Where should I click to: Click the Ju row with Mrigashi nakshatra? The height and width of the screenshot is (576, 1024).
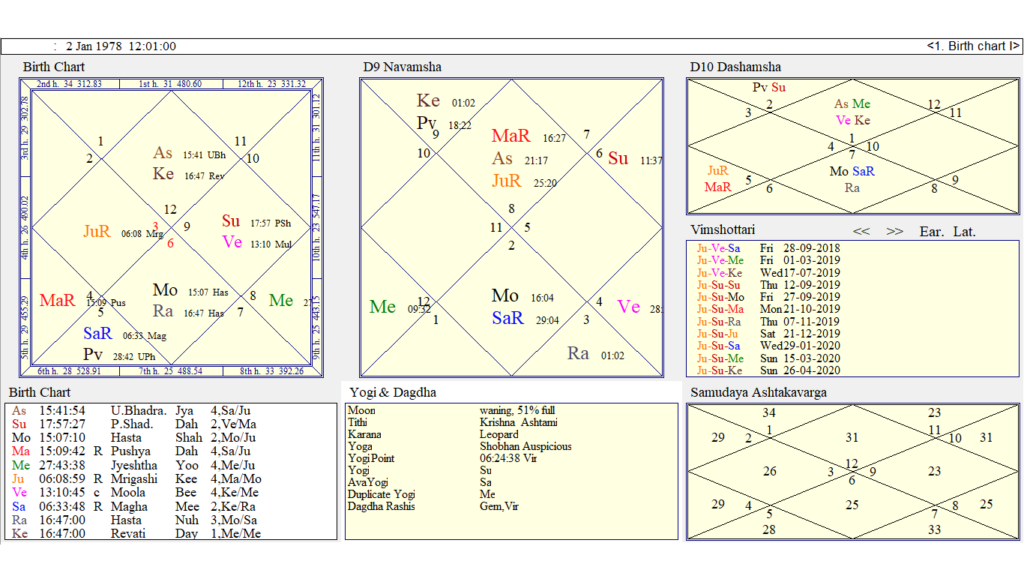click(136, 479)
